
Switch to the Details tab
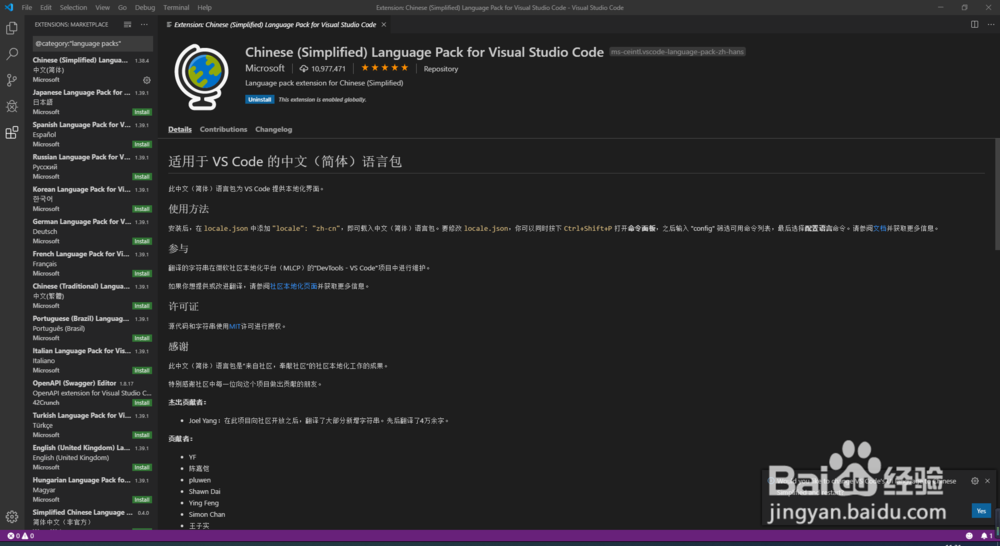(180, 129)
